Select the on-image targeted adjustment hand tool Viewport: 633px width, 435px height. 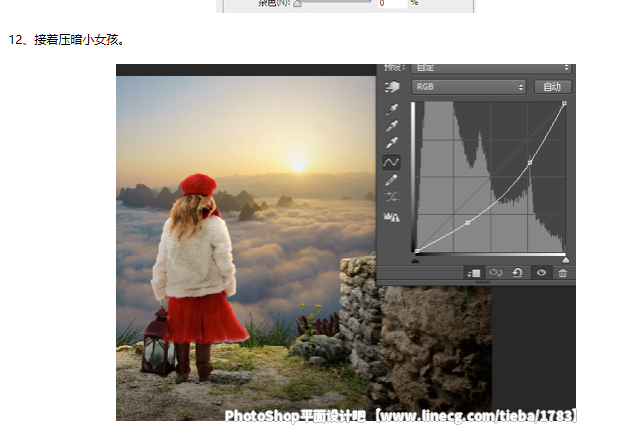392,86
